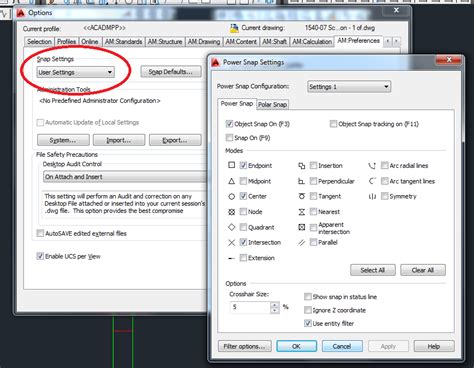This screenshot has height=368, width=474.
Task: Click the Crosshair Size input field
Action: 250,307
